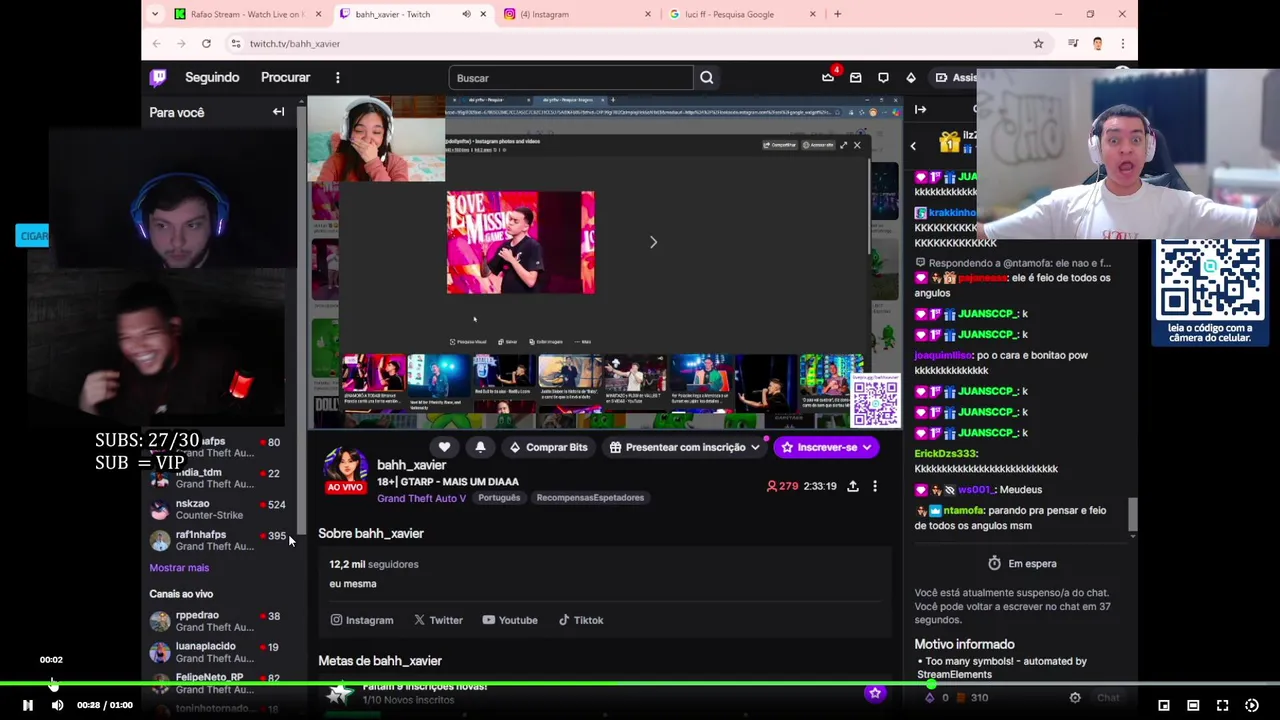Close the image viewer inside the stream
This screenshot has height=720, width=1280.
[x=857, y=145]
